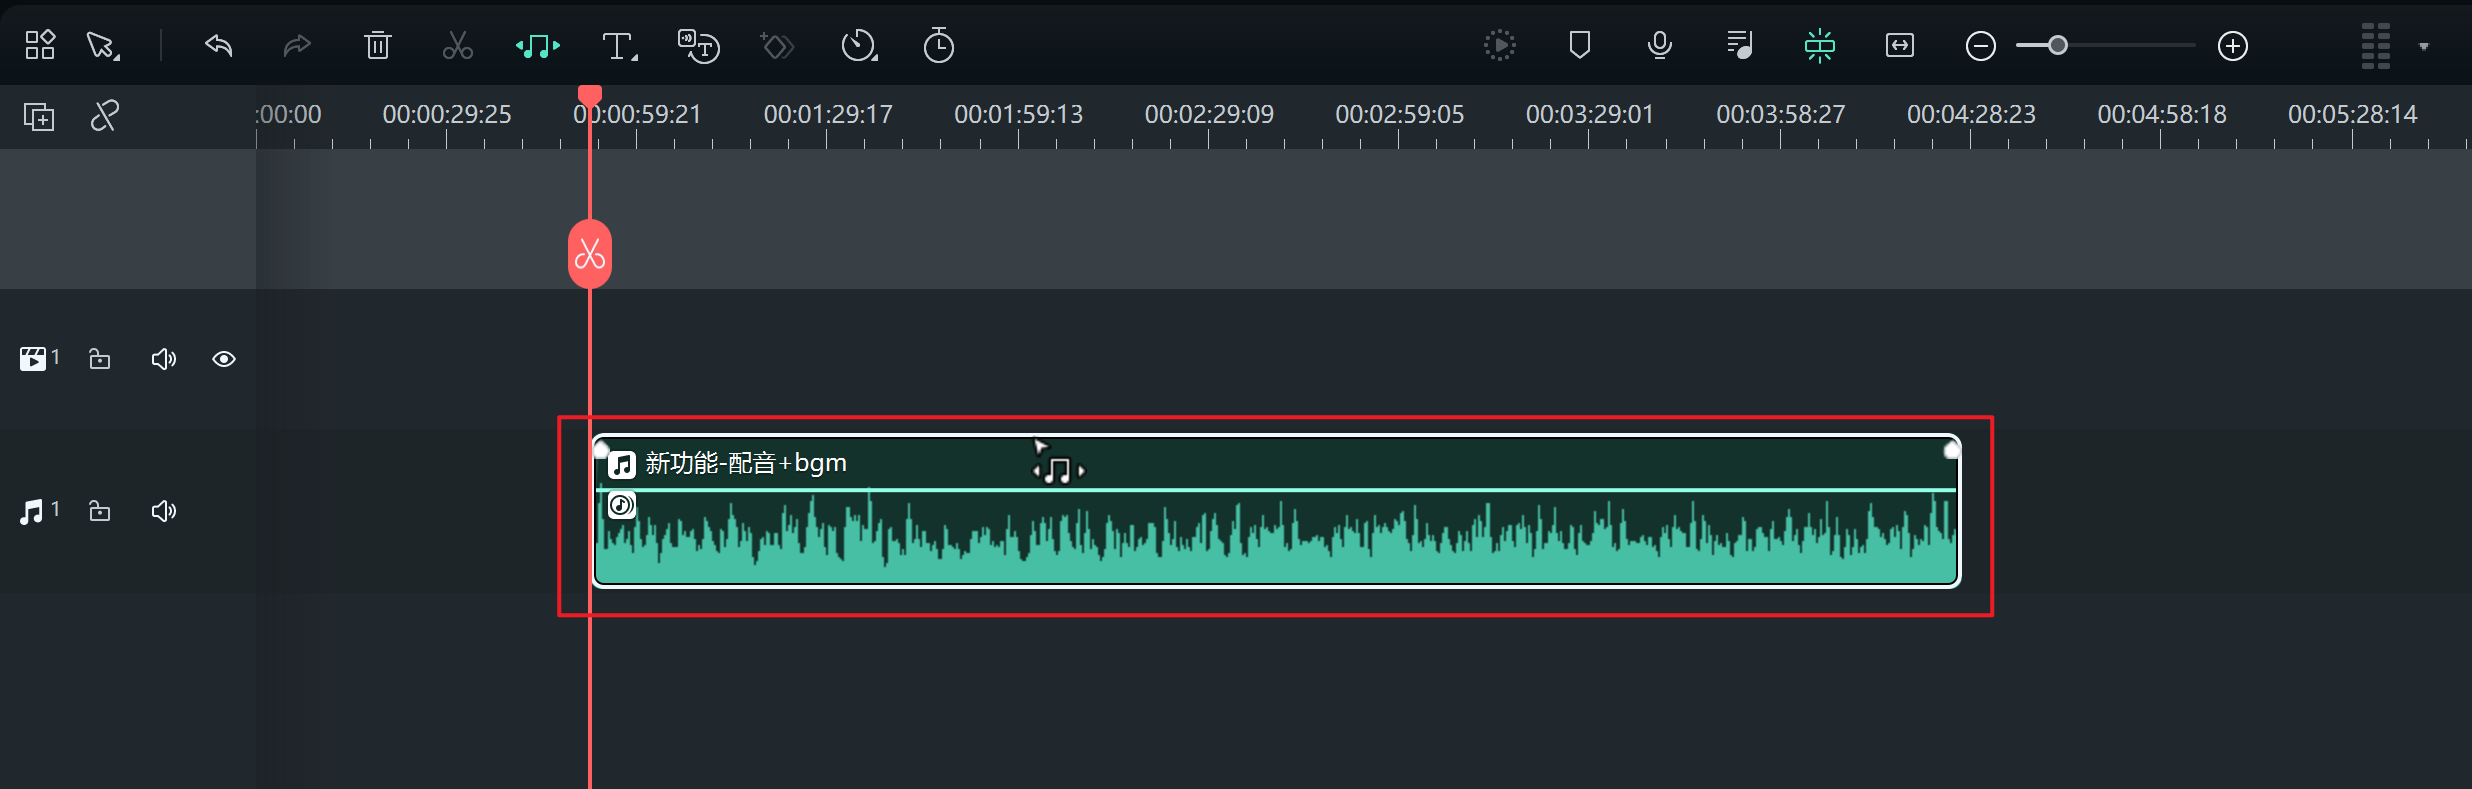This screenshot has width=2472, height=789.
Task: Record a voiceover with the microphone
Action: 1660,45
